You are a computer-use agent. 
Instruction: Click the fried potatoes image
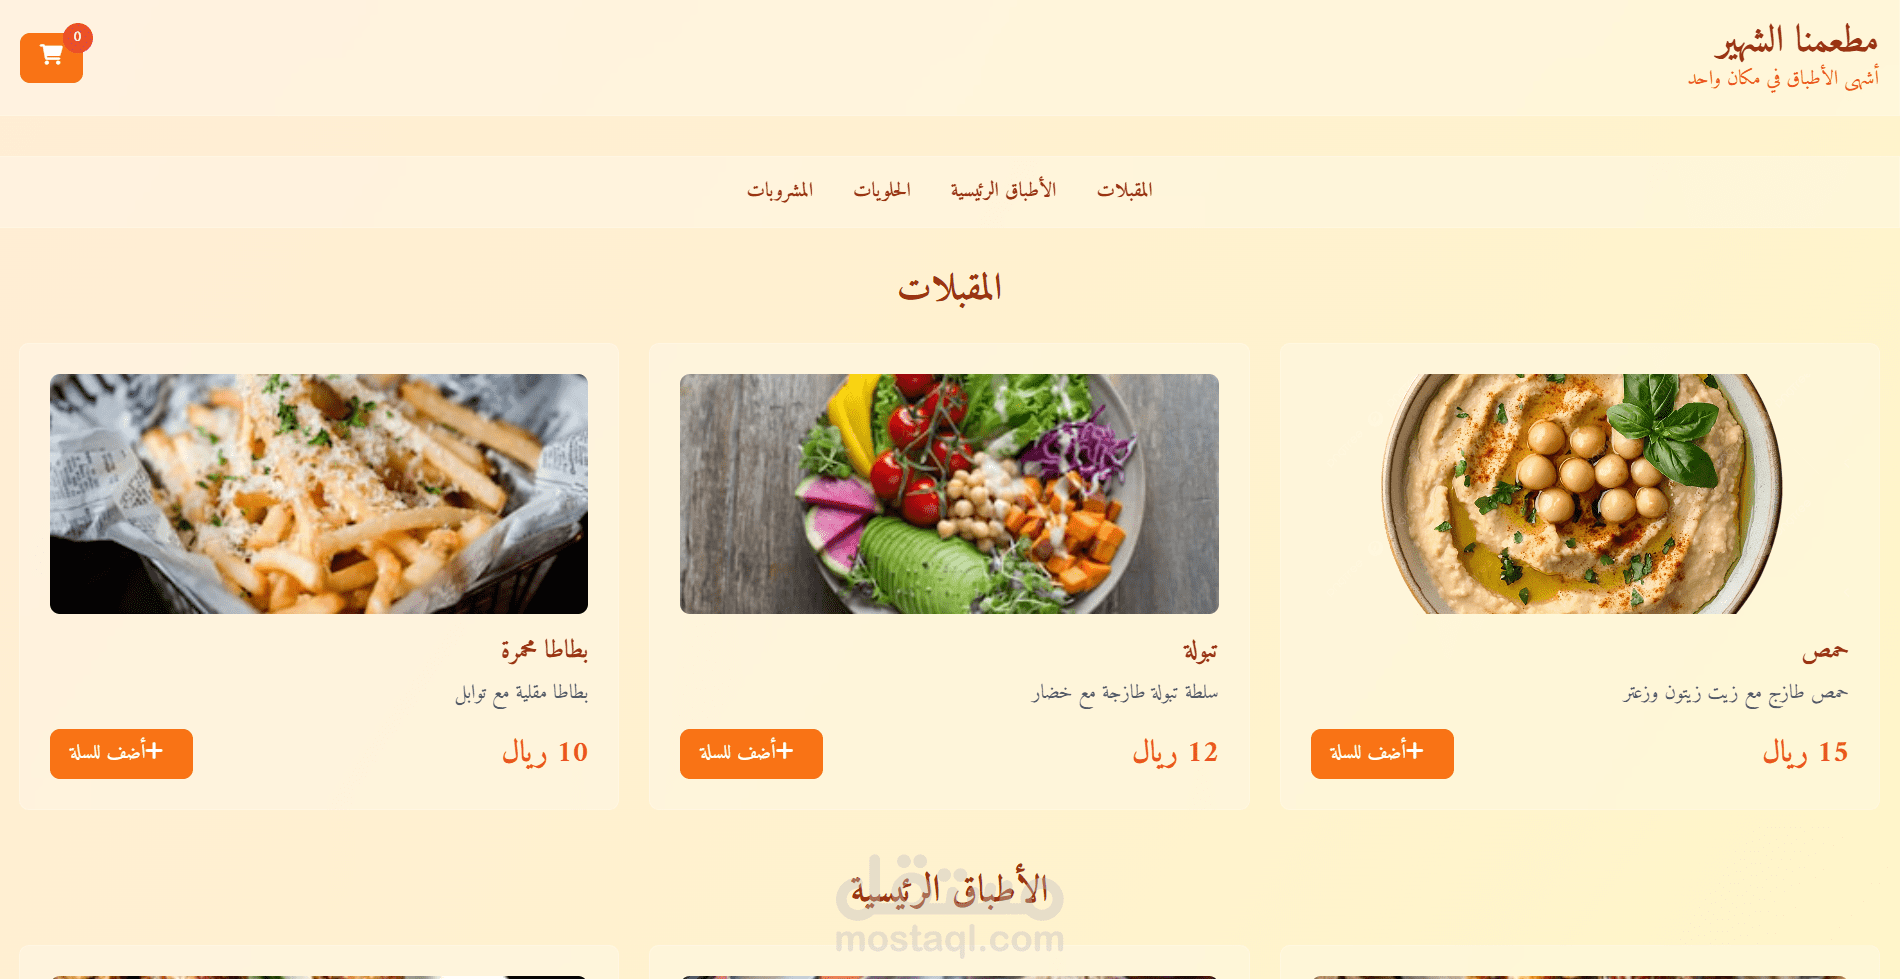pos(319,494)
